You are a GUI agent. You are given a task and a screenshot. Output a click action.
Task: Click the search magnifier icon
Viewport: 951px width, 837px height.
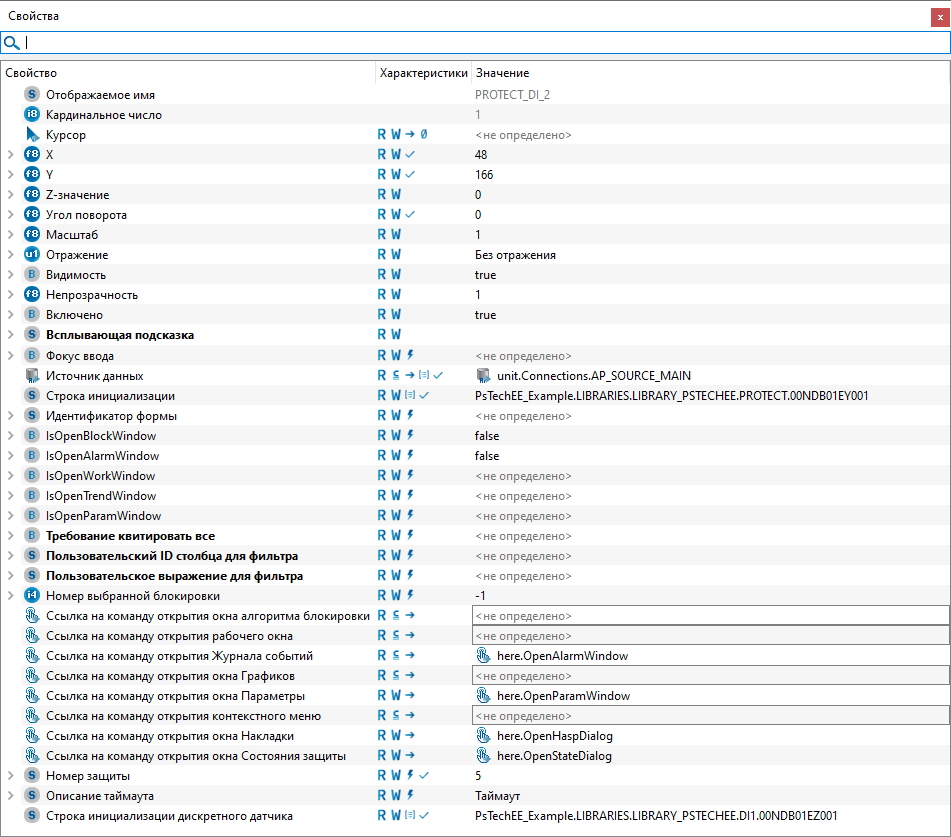click(12, 43)
